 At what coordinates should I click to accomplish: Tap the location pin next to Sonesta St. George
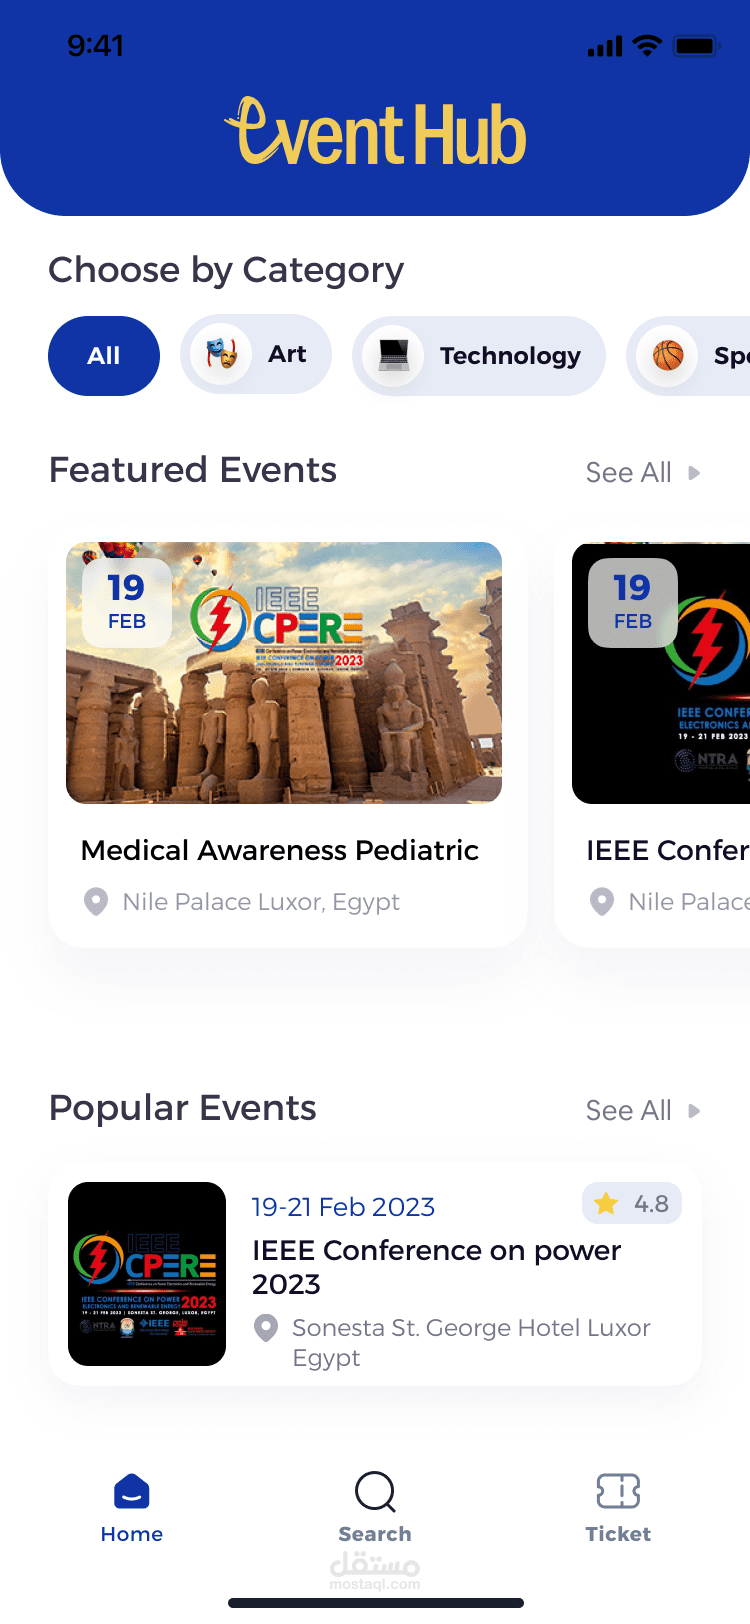click(x=266, y=1328)
